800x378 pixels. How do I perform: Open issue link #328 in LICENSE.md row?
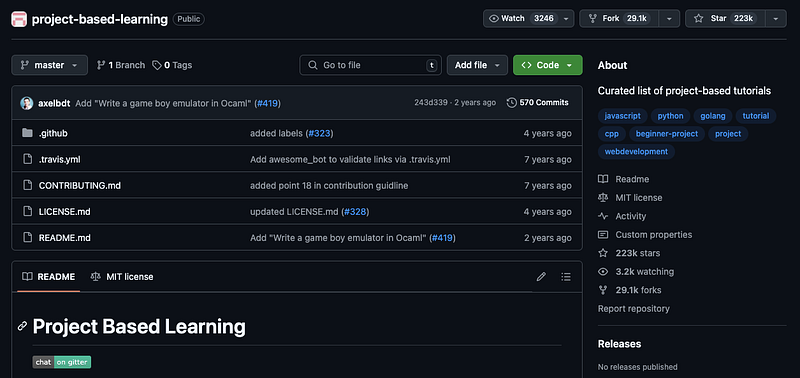(x=355, y=211)
